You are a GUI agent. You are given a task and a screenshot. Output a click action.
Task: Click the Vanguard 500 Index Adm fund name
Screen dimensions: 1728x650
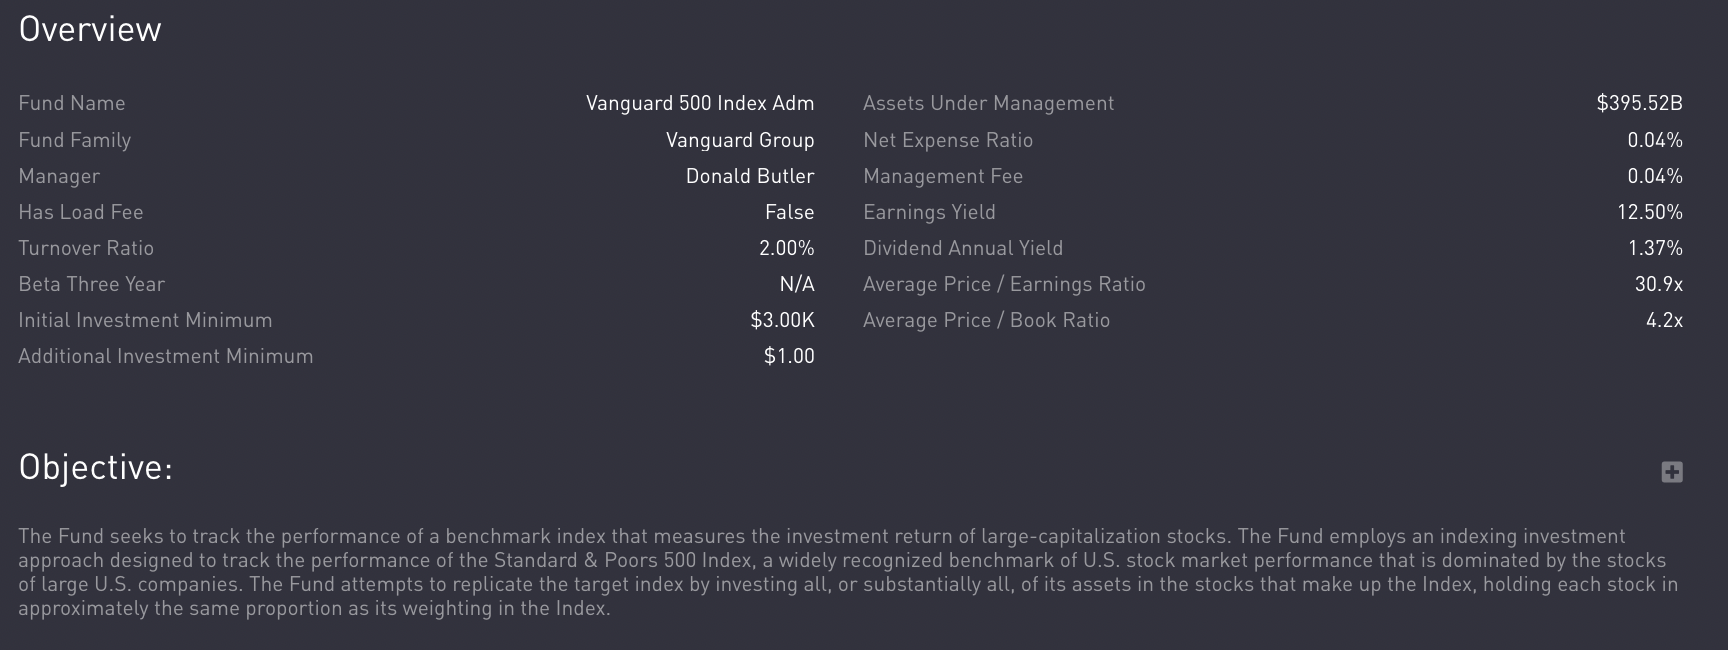700,103
